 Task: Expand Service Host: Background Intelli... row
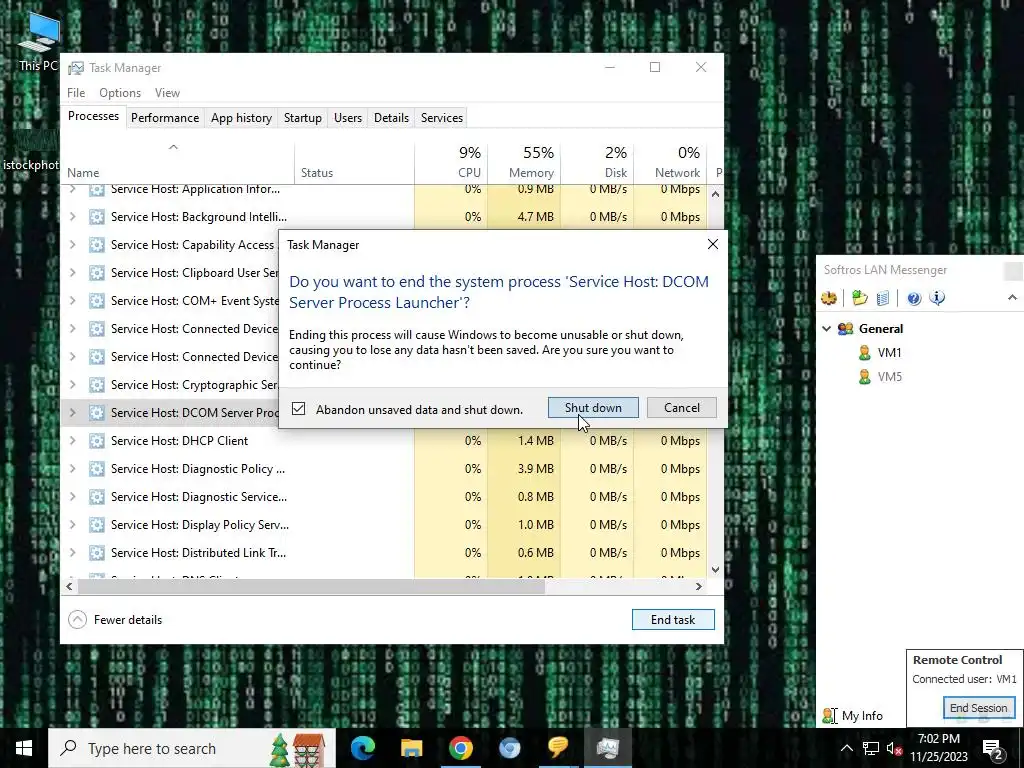pyautogui.click(x=72, y=217)
